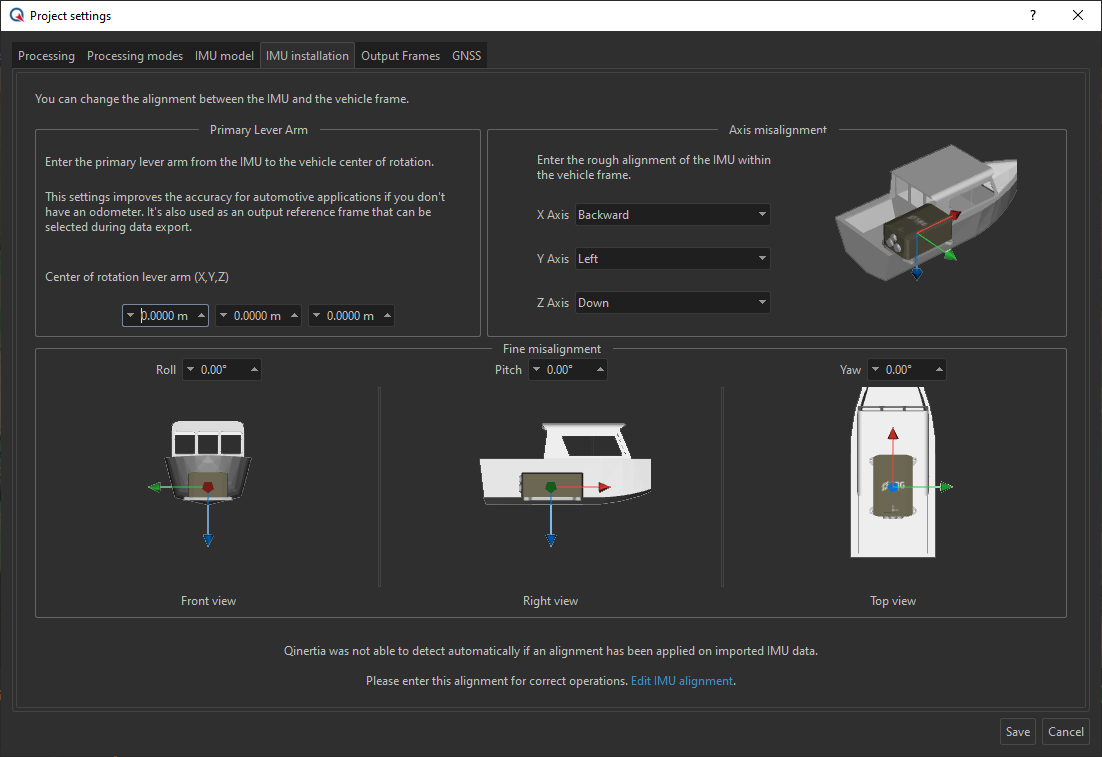This screenshot has height=757, width=1102.
Task: Click the 'Top view' caption
Action: [893, 601]
